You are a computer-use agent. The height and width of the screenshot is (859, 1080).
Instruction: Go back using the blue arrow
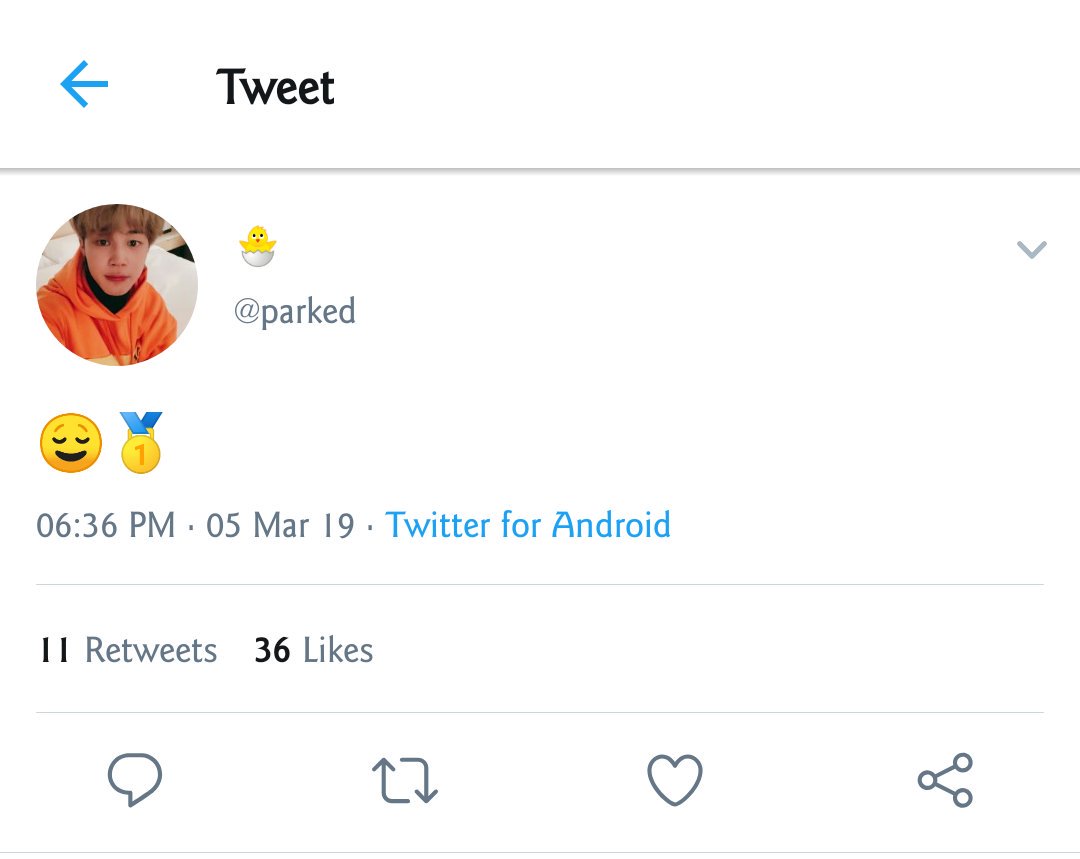click(84, 84)
